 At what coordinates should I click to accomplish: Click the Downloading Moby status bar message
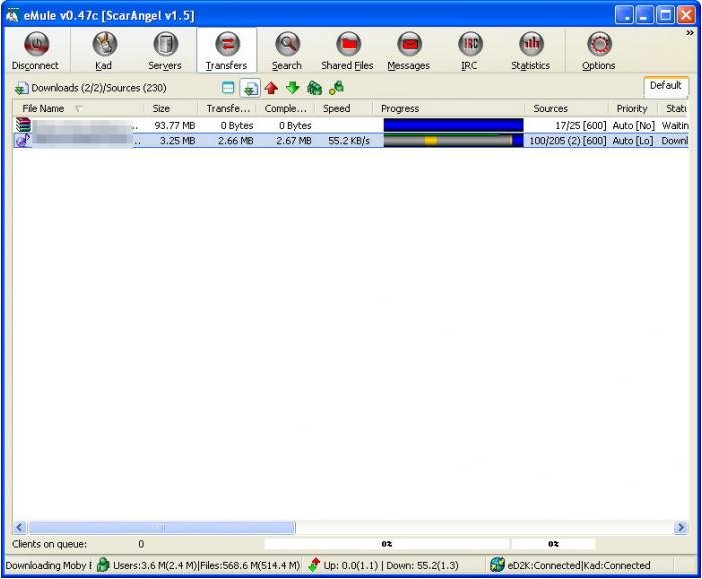click(x=49, y=566)
